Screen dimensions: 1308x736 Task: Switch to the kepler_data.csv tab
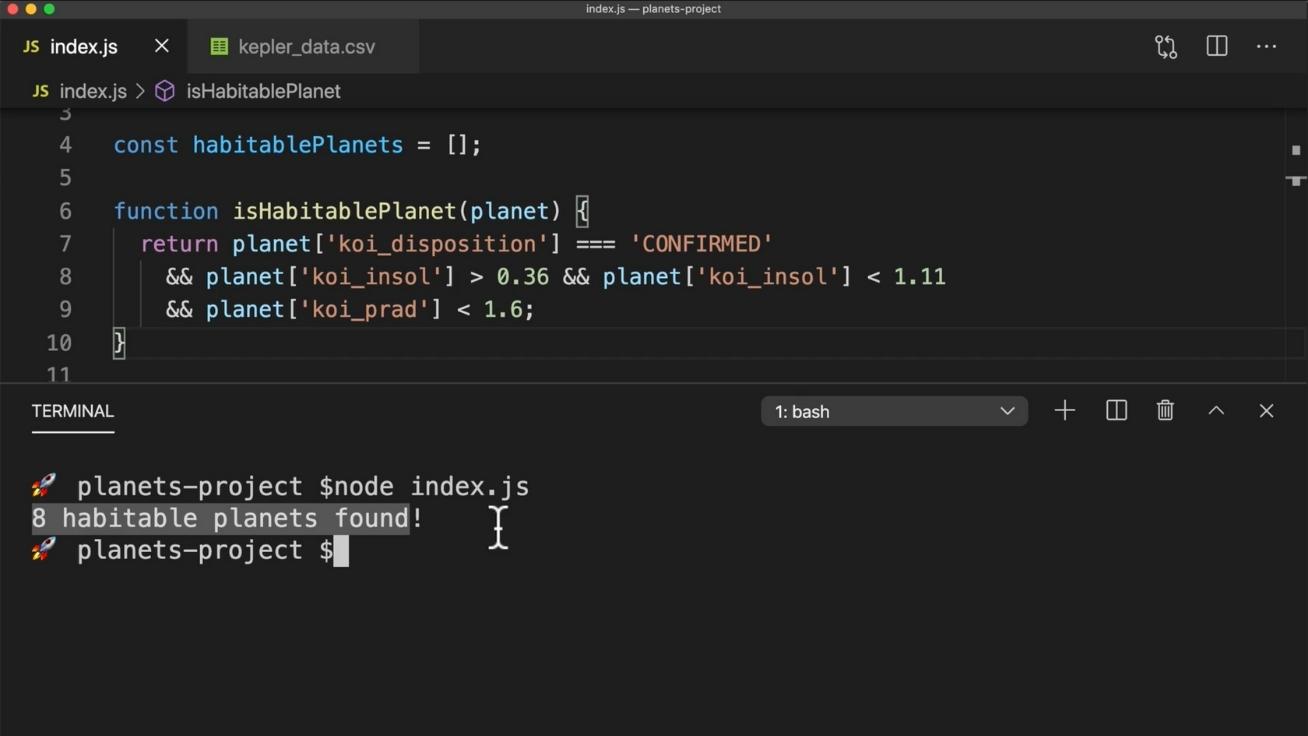coord(305,46)
